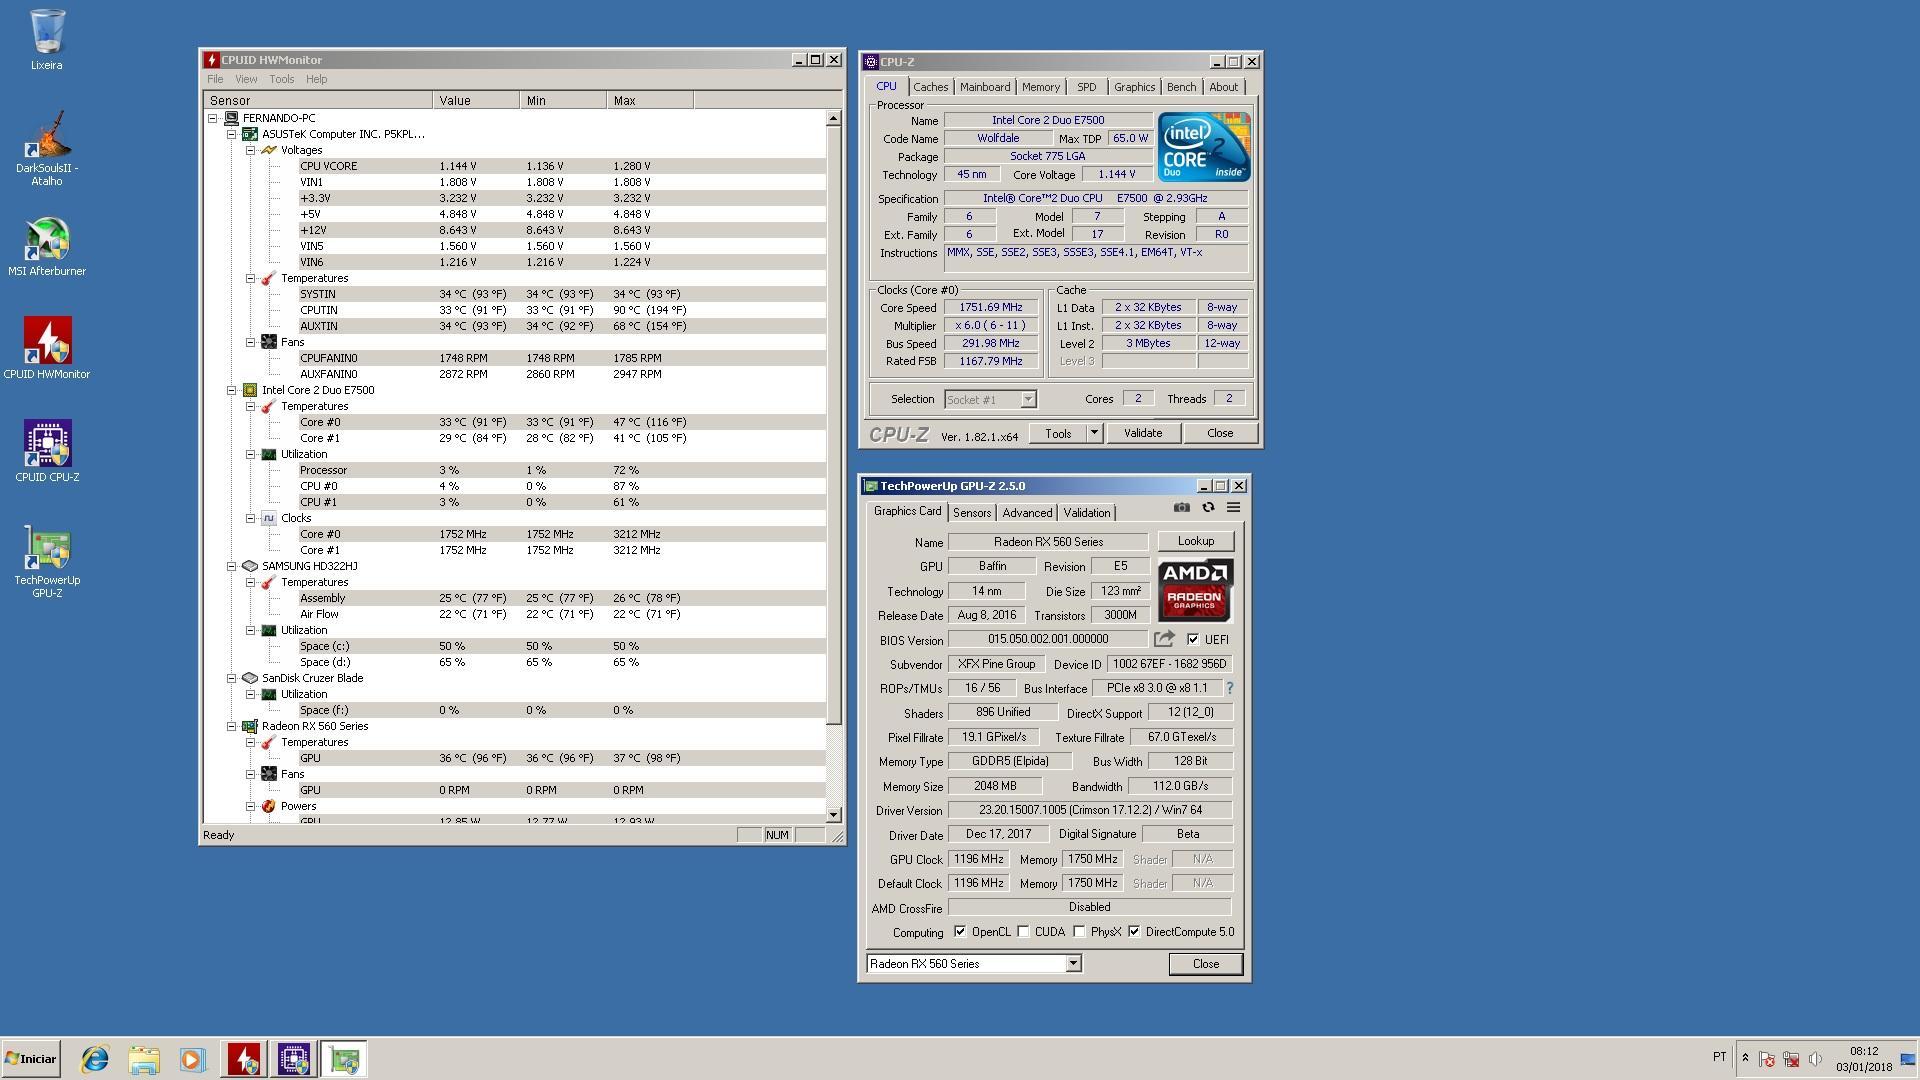Open TechPowerUp GPU-Z desktop shortcut
Viewport: 1920px width, 1080px height.
pyautogui.click(x=46, y=561)
